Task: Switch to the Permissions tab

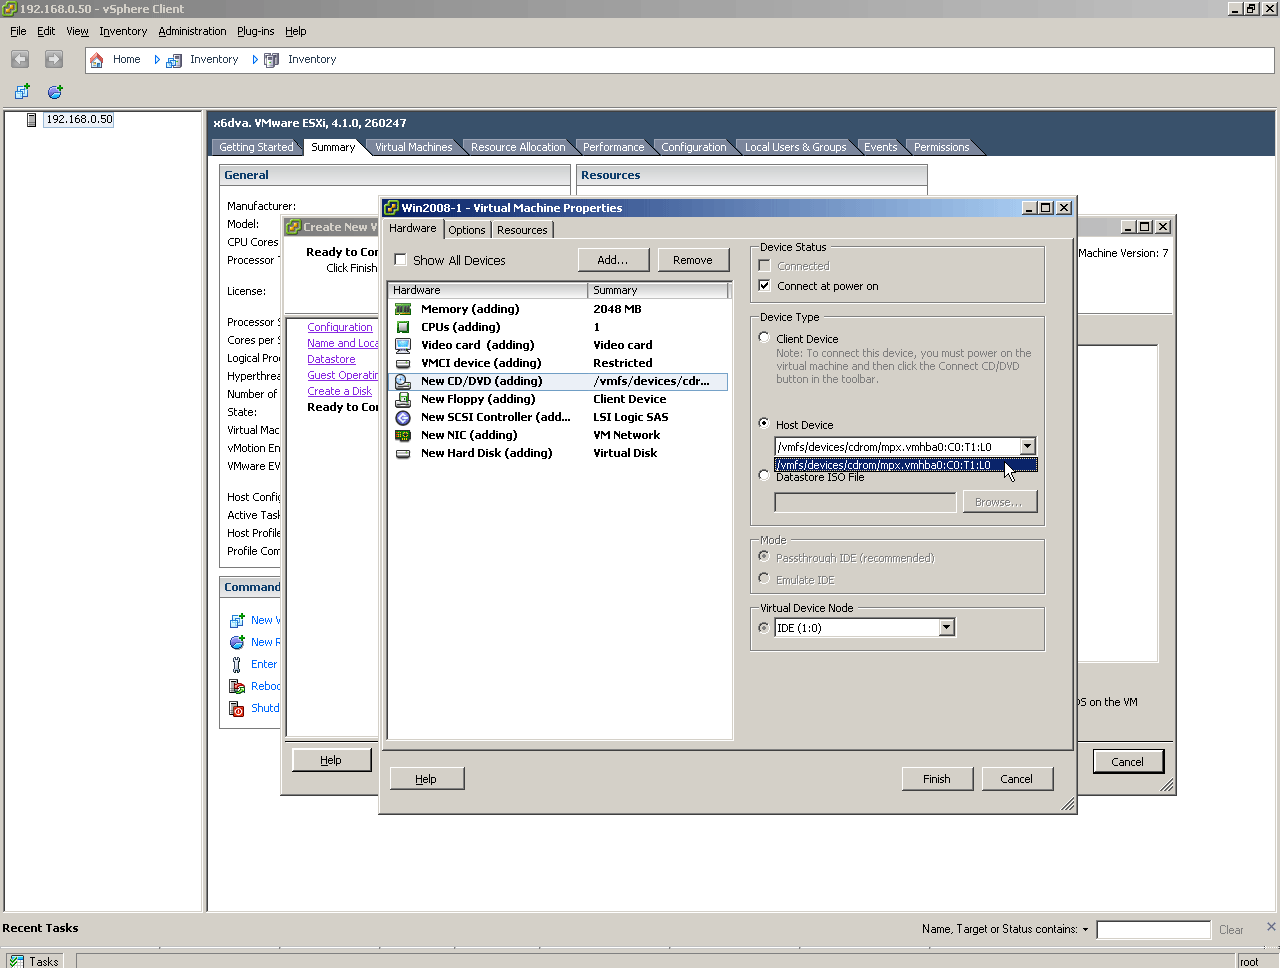Action: [941, 147]
